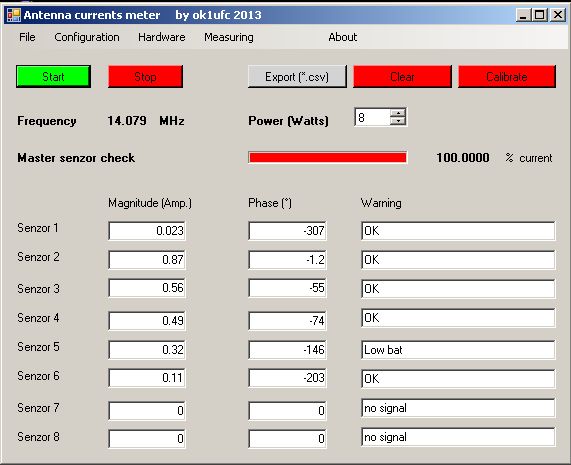Open the About menu
The image size is (571, 465).
tap(343, 37)
